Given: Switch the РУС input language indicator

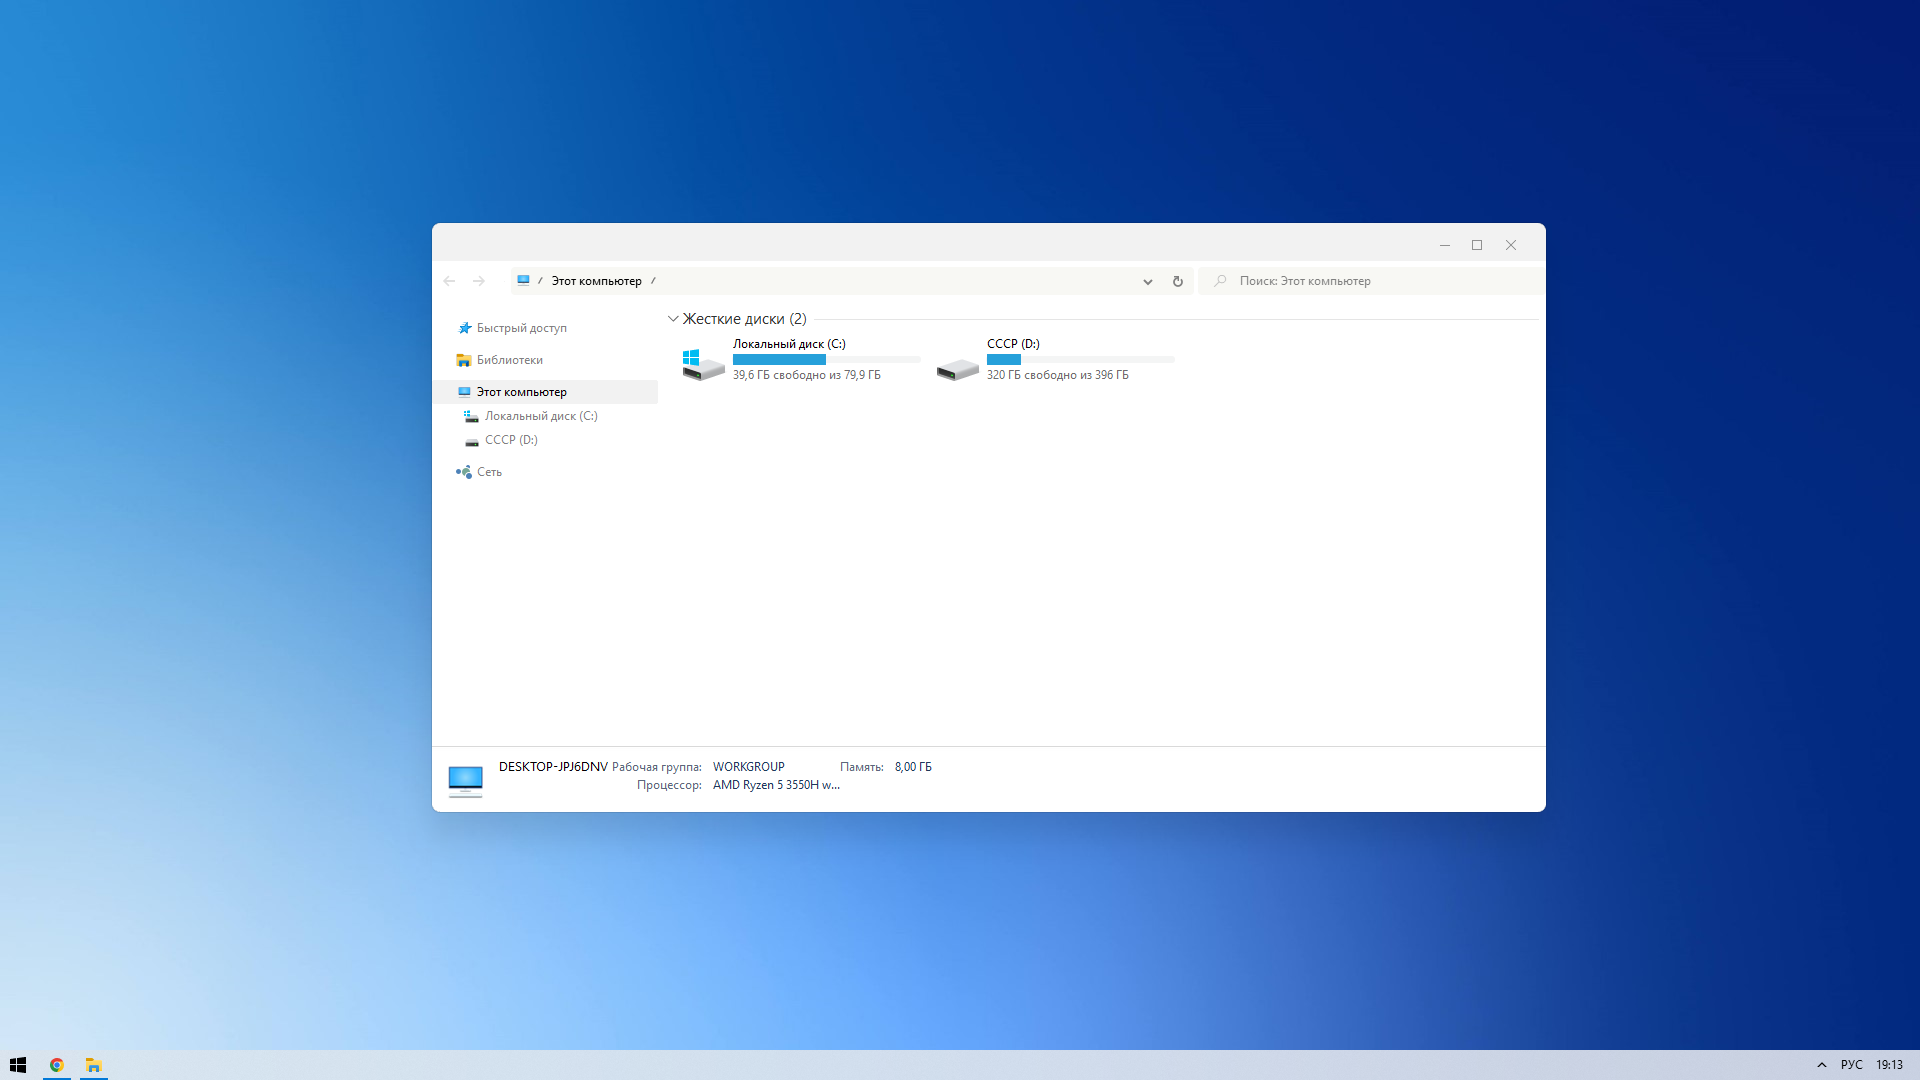Looking at the screenshot, I should (1852, 1065).
